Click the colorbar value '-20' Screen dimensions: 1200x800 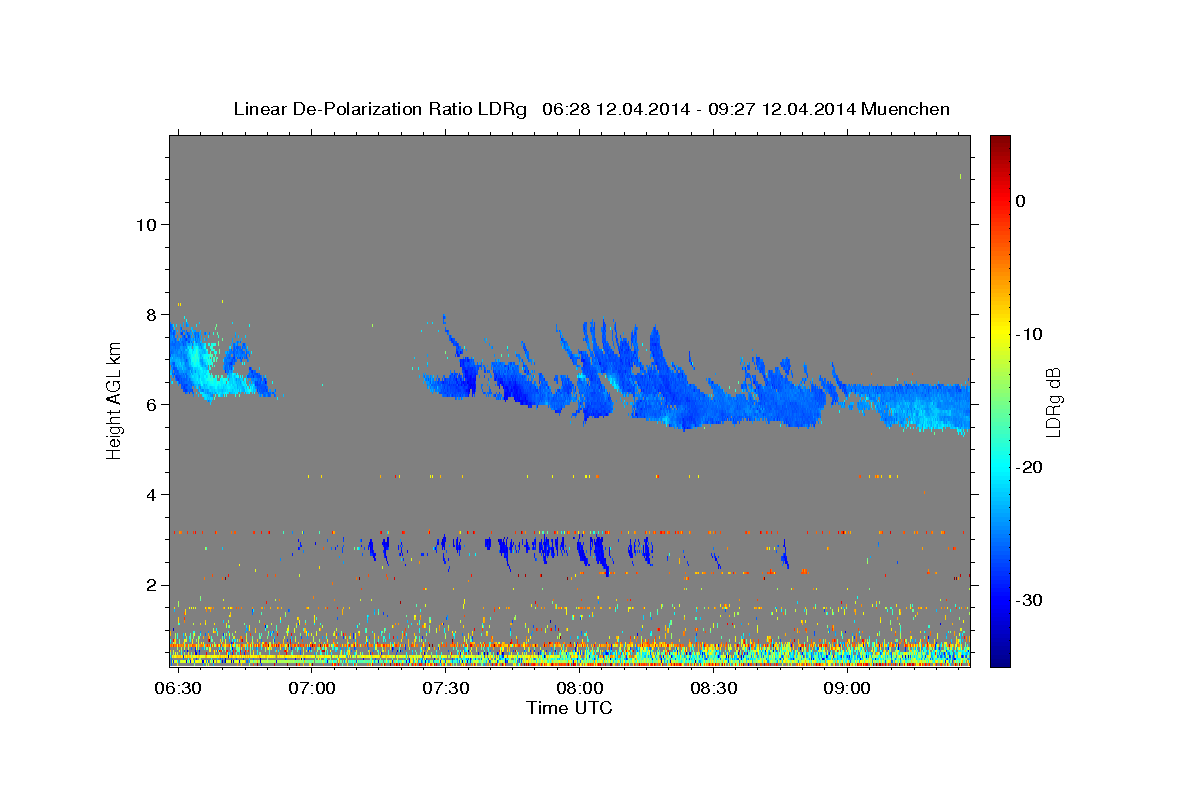coord(1029,467)
